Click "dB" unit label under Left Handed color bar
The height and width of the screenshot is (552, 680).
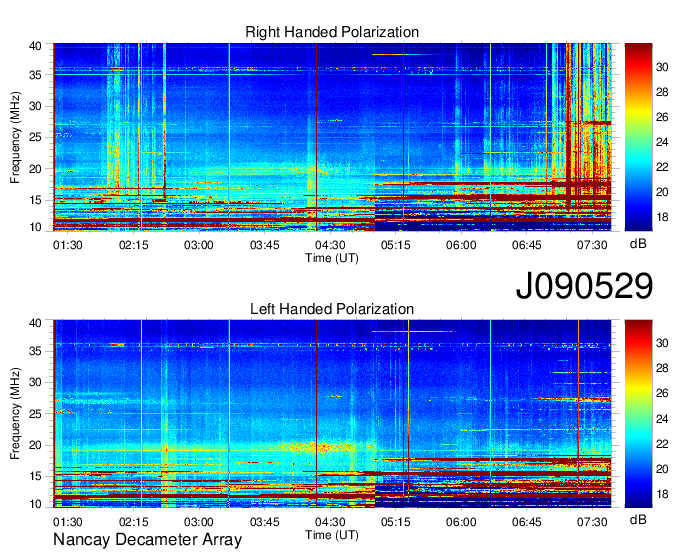point(638,520)
